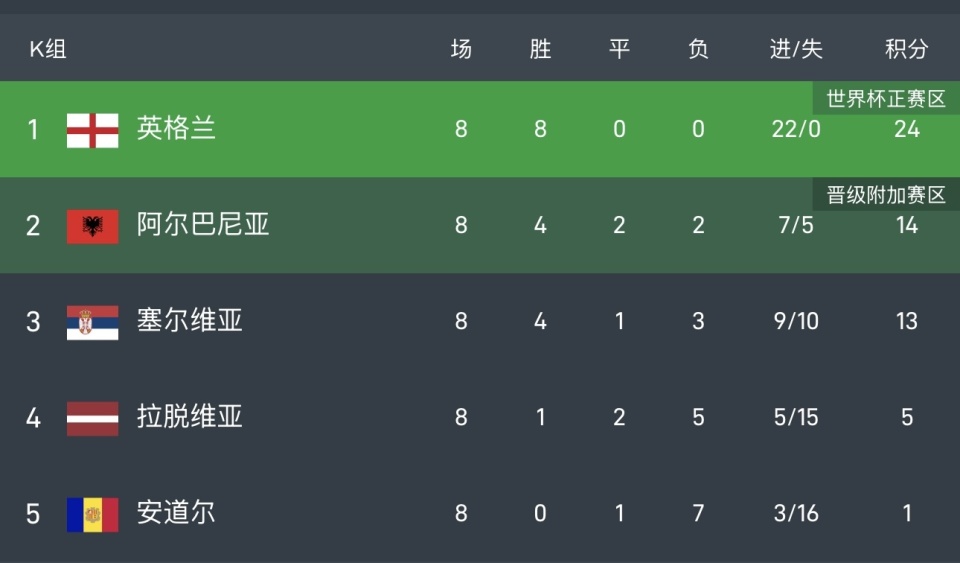Click the 平 column header
The width and height of the screenshot is (960, 563).
click(x=619, y=49)
